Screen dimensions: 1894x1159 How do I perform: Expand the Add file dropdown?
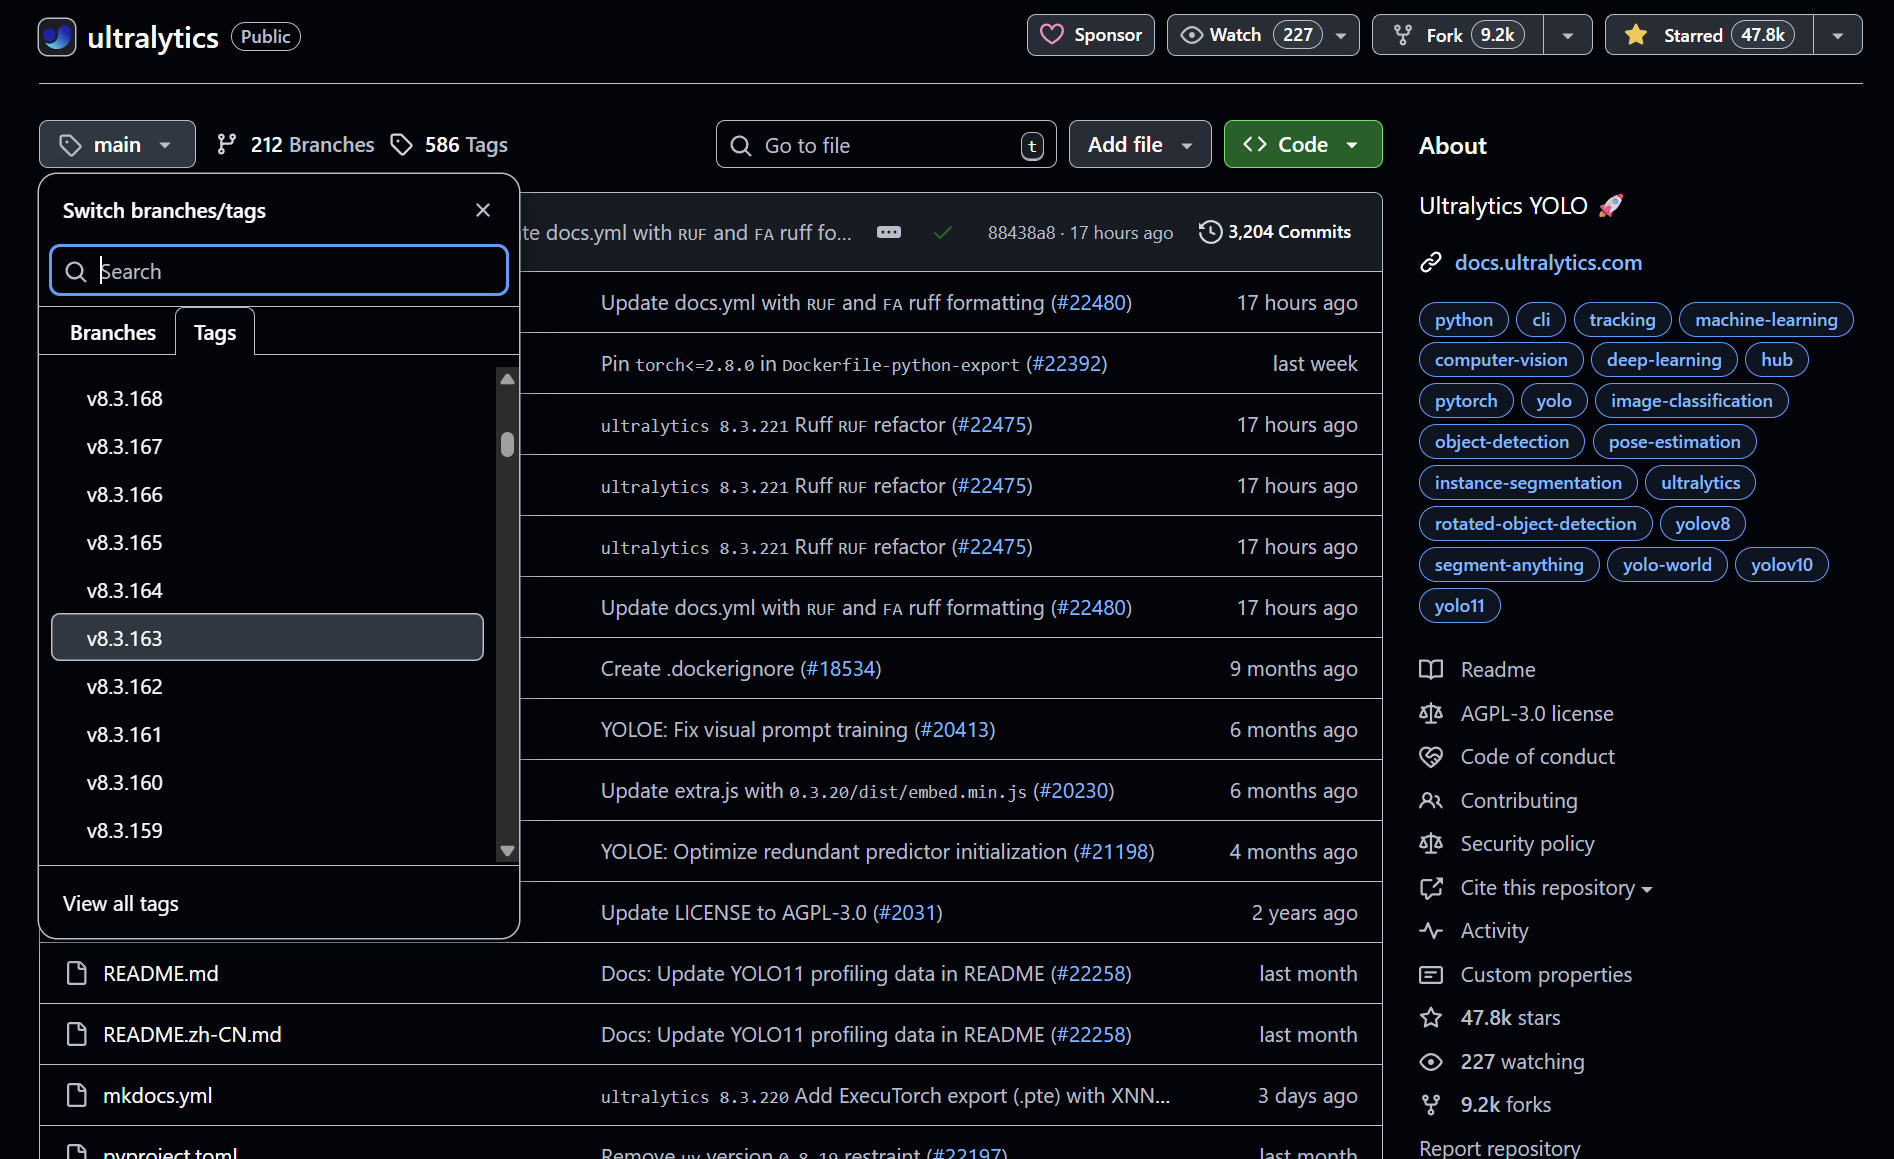(1140, 145)
